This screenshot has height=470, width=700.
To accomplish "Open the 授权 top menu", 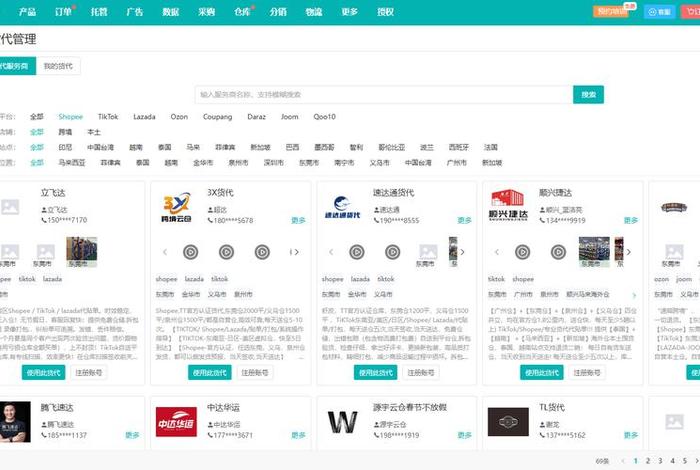I will coord(385,12).
